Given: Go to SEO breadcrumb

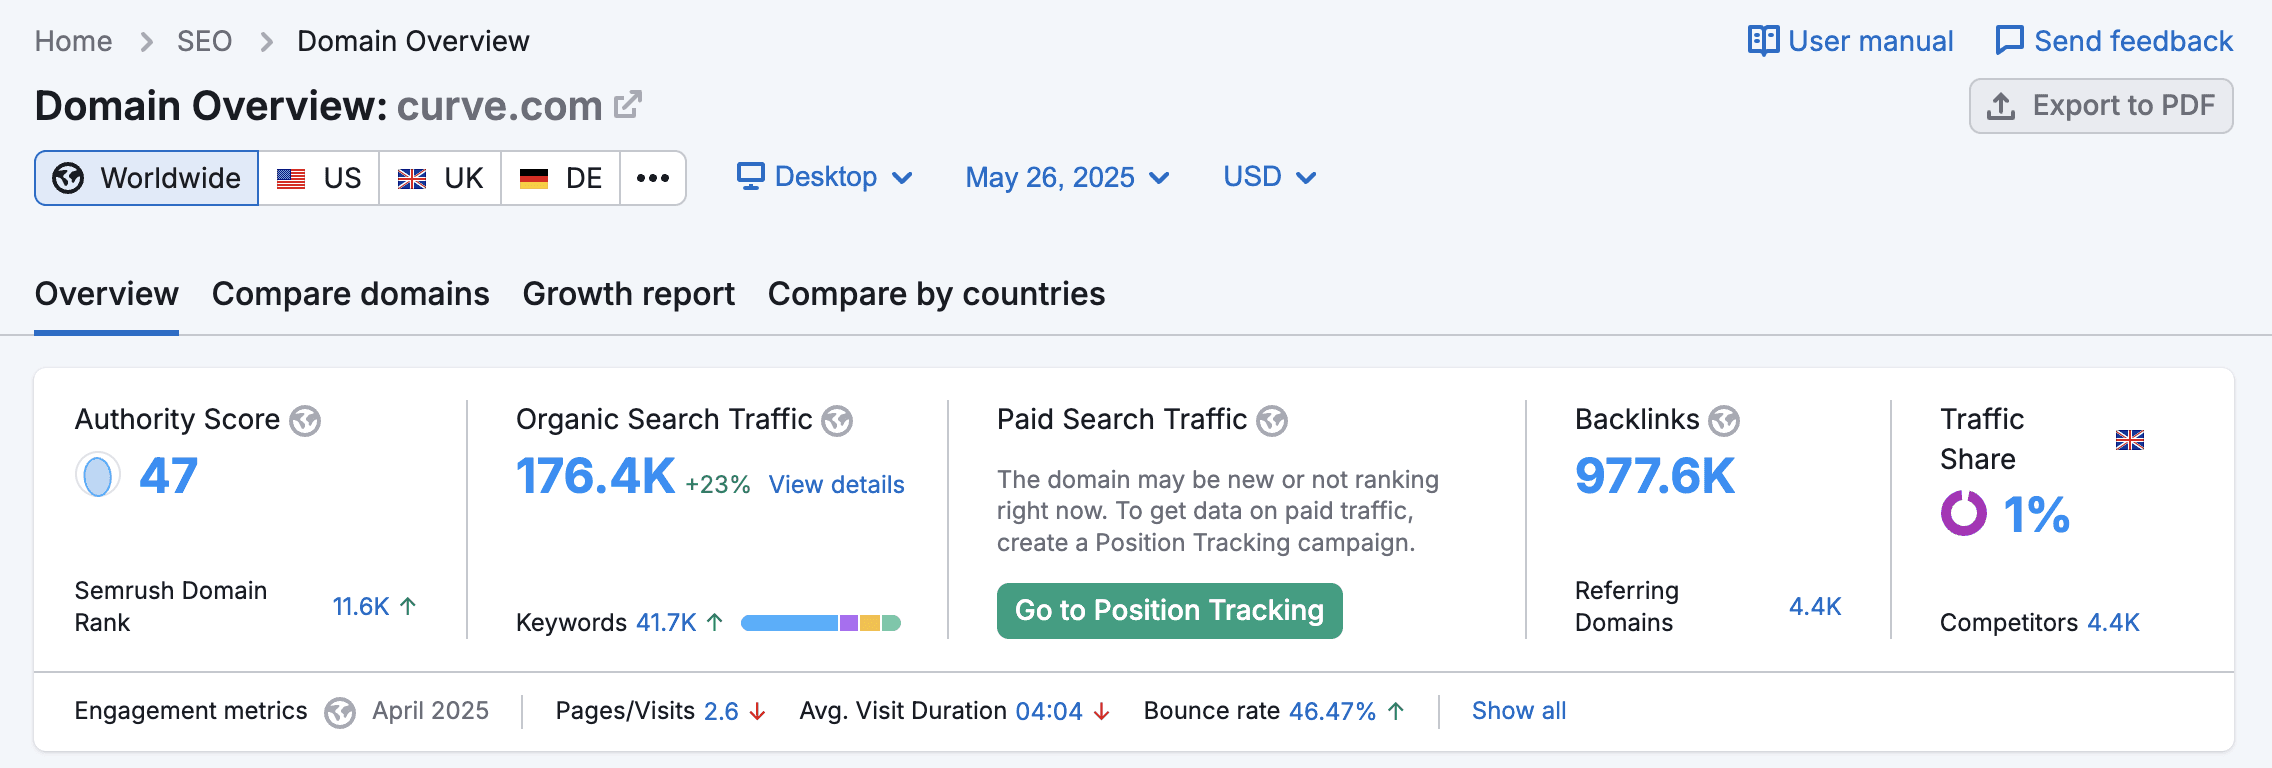Looking at the screenshot, I should click(x=205, y=41).
